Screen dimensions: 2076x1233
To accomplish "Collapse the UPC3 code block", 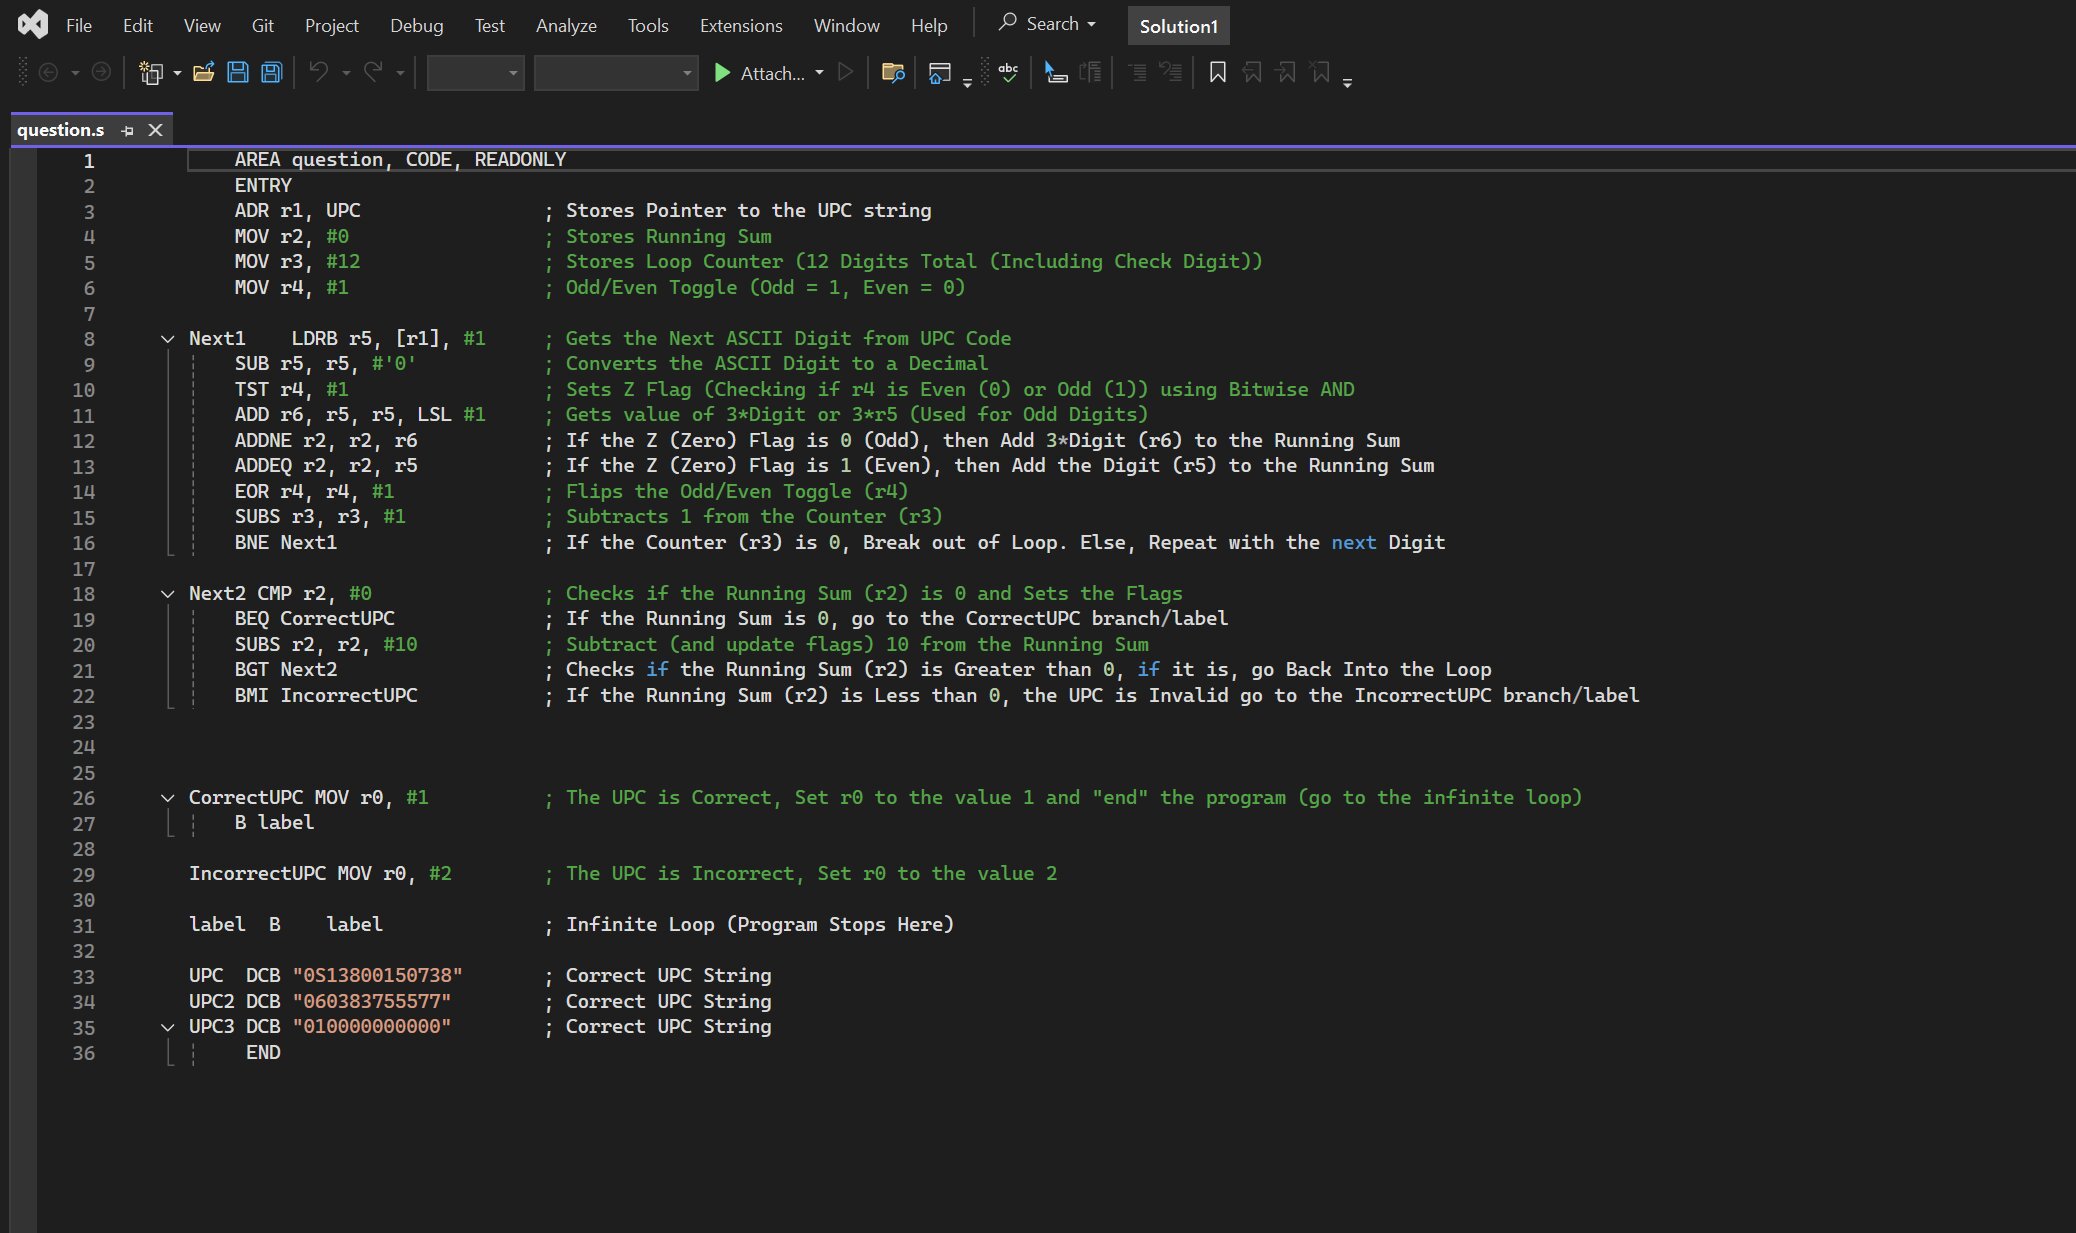I will tap(167, 1027).
